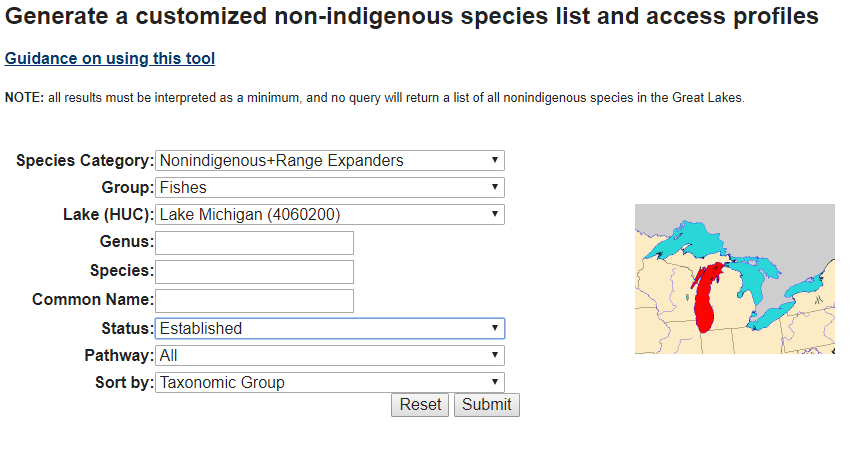Viewport: 852px width, 451px height.
Task: Click the page heading text
Action: (412, 17)
